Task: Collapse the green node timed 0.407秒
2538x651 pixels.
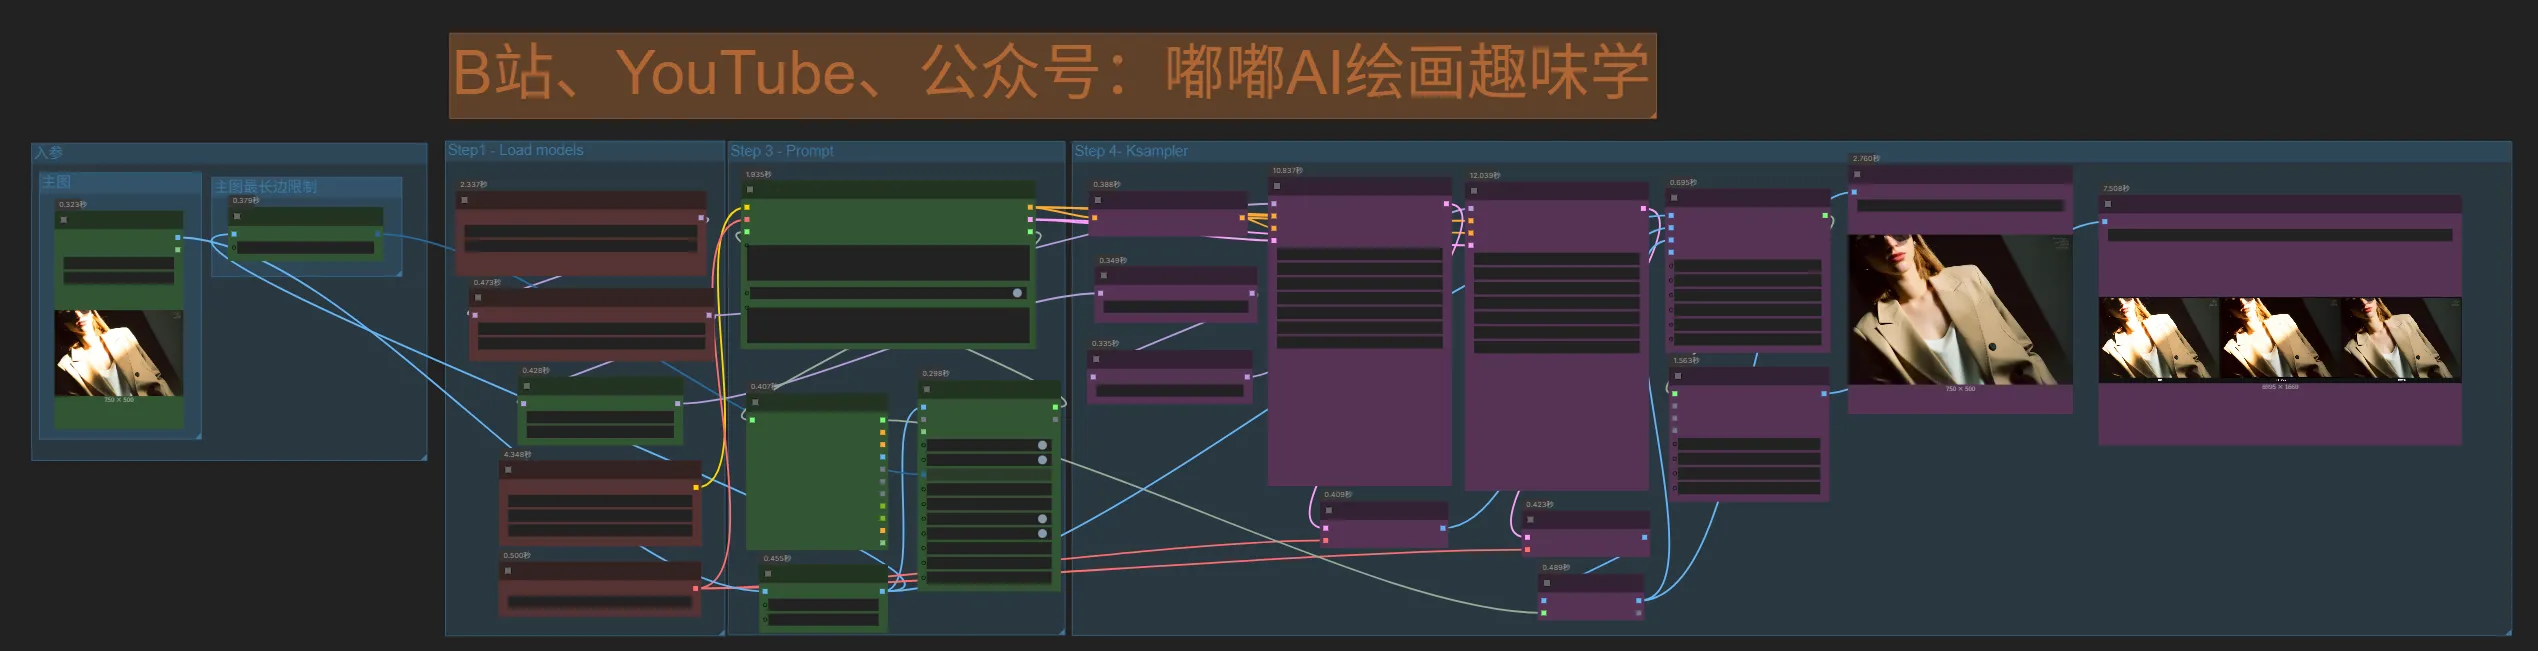Action: 756,402
